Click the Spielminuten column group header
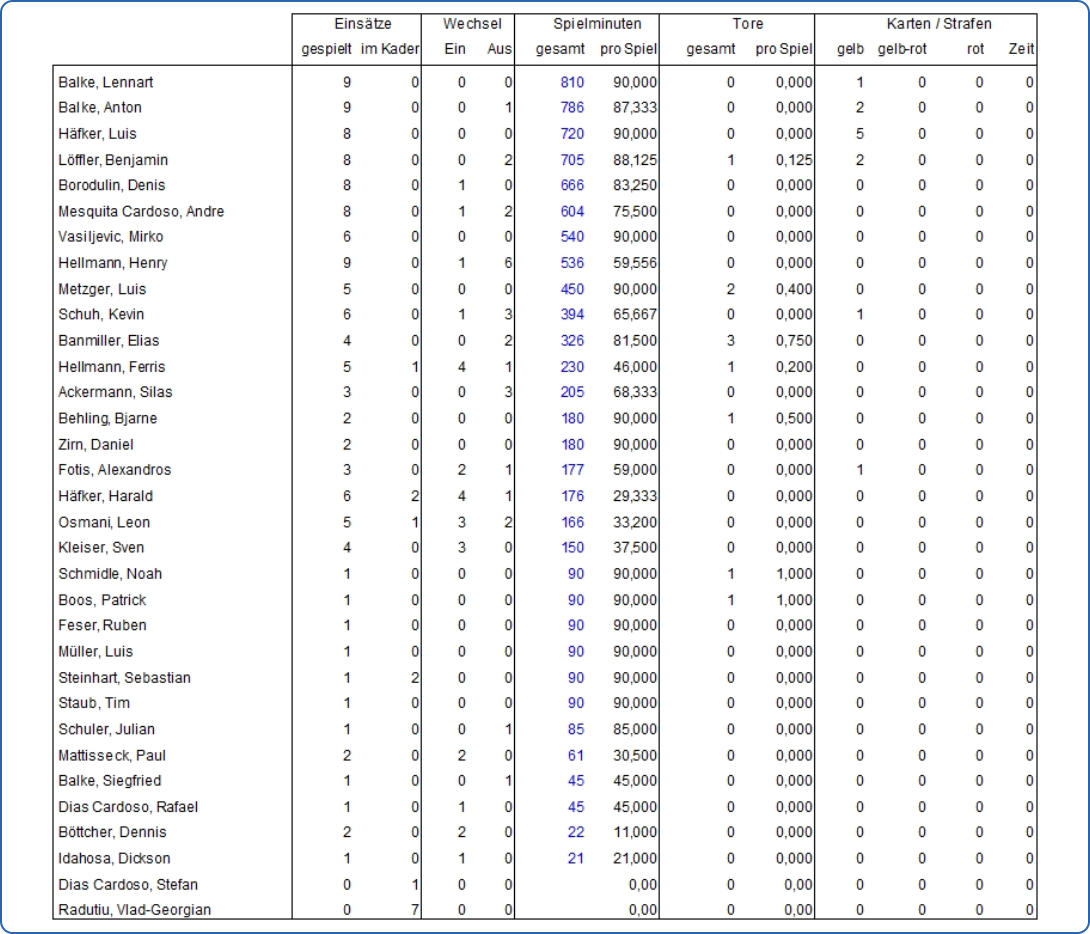1090x934 pixels. [x=597, y=24]
